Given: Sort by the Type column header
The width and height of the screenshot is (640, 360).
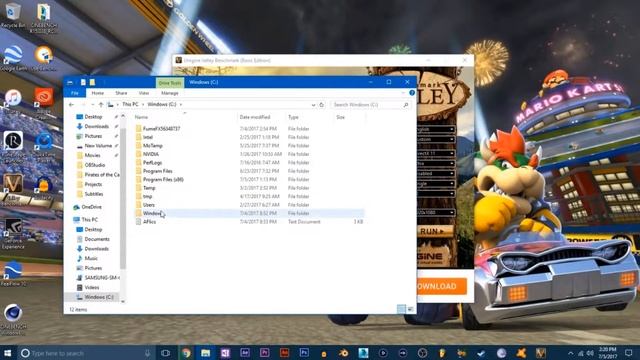Looking at the screenshot, I should coord(293,117).
